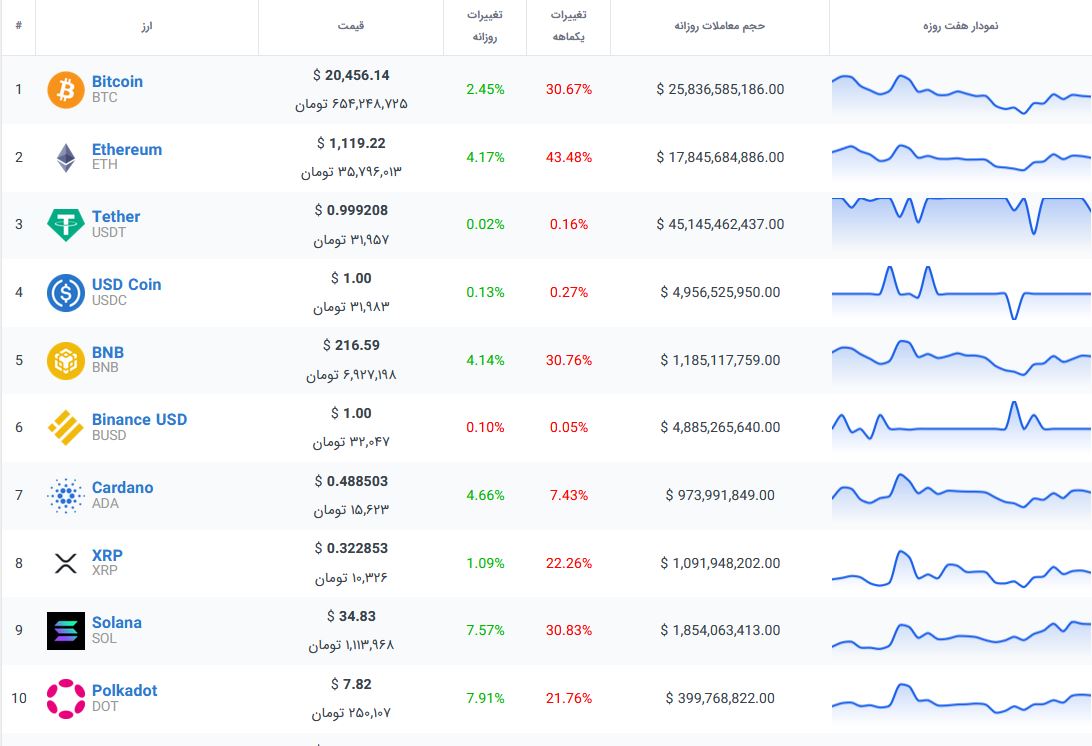The width and height of the screenshot is (1092, 746).
Task: Sort by the تغییرات یکماهه column header
Action: point(568,26)
